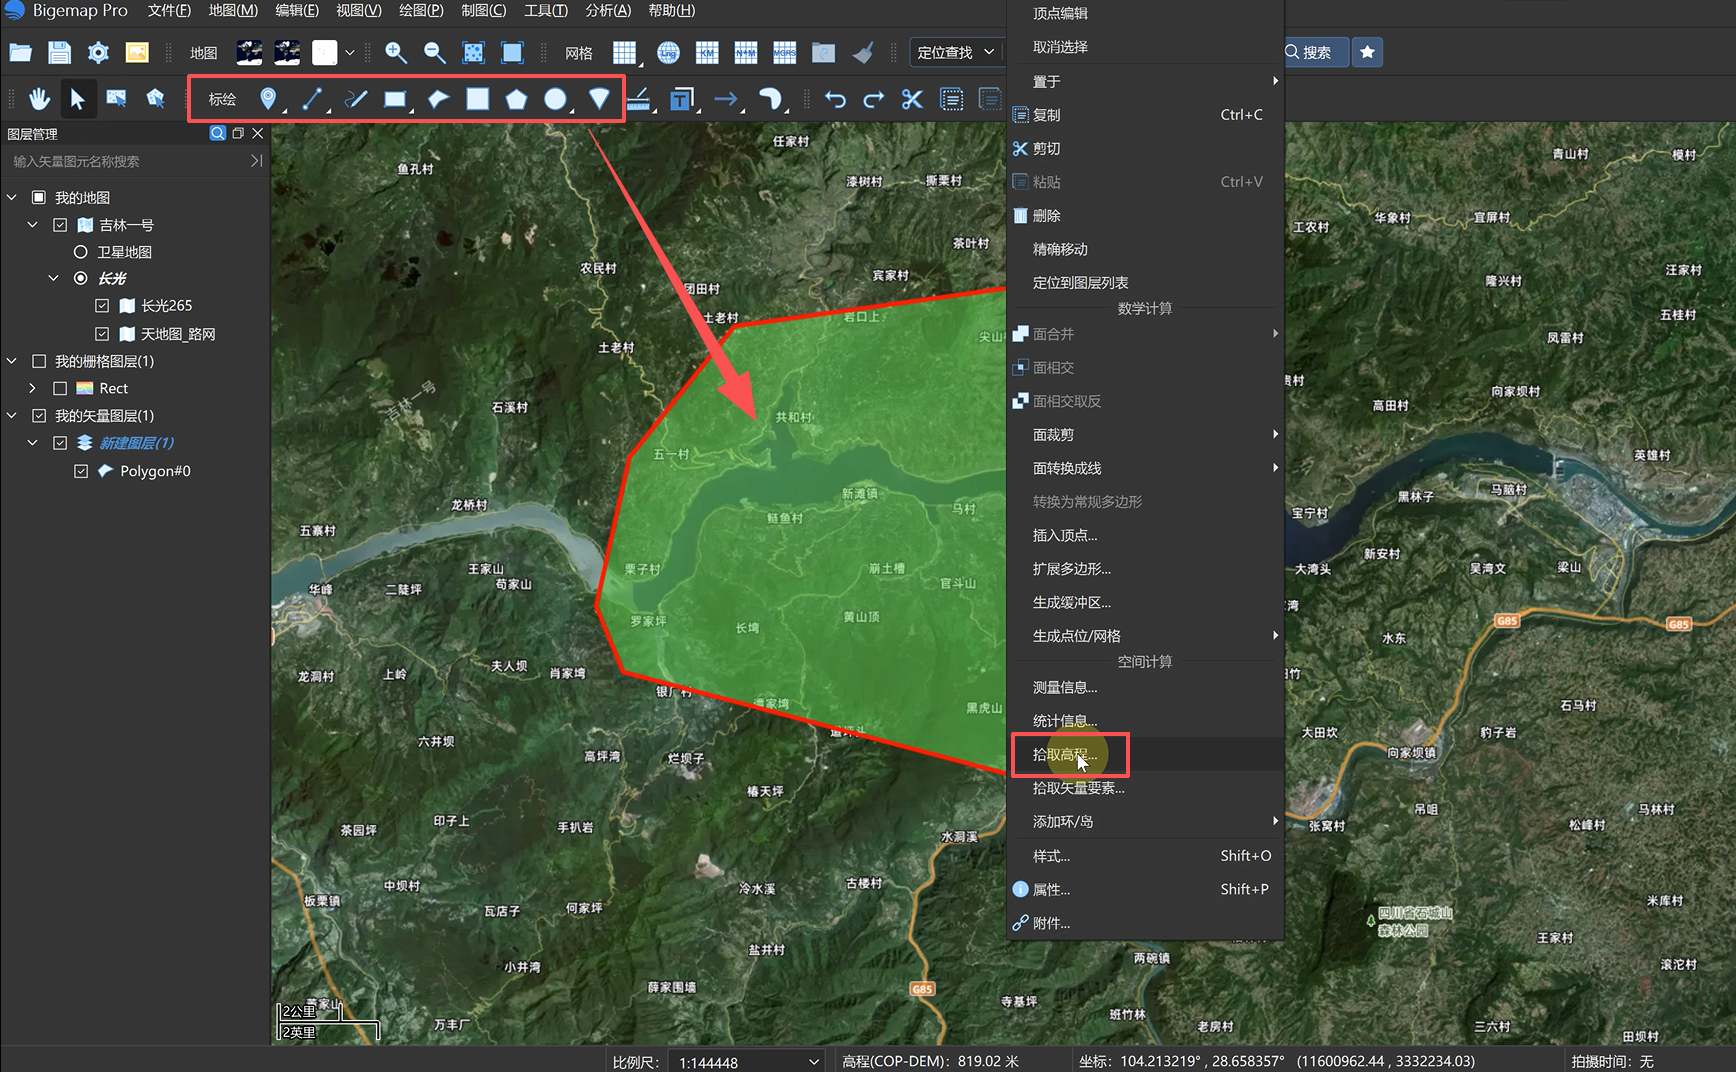Open a file with the folder icon
1736x1072 pixels.
pos(20,53)
